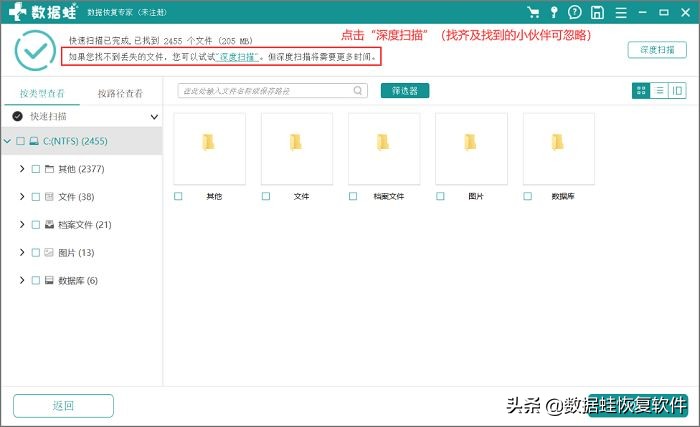This screenshot has height=427, width=700.
Task: Click the save scan result icon
Action: coord(597,12)
